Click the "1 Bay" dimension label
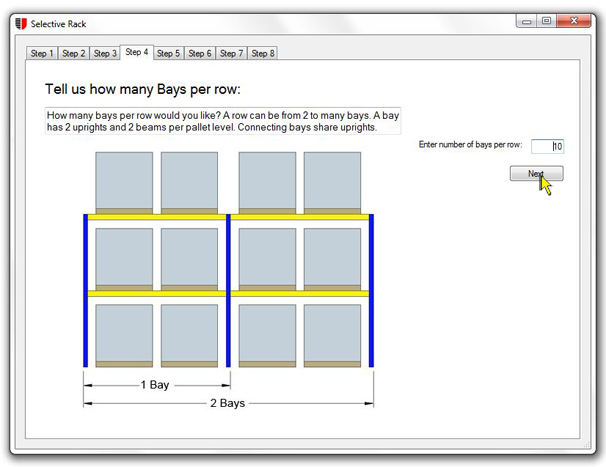 pyautogui.click(x=155, y=385)
